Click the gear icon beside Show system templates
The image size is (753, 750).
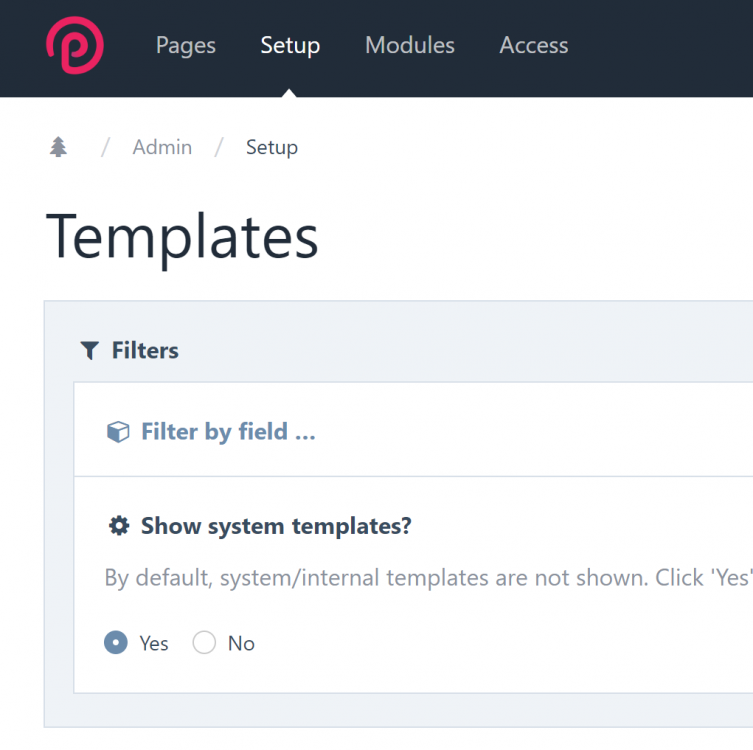119,526
